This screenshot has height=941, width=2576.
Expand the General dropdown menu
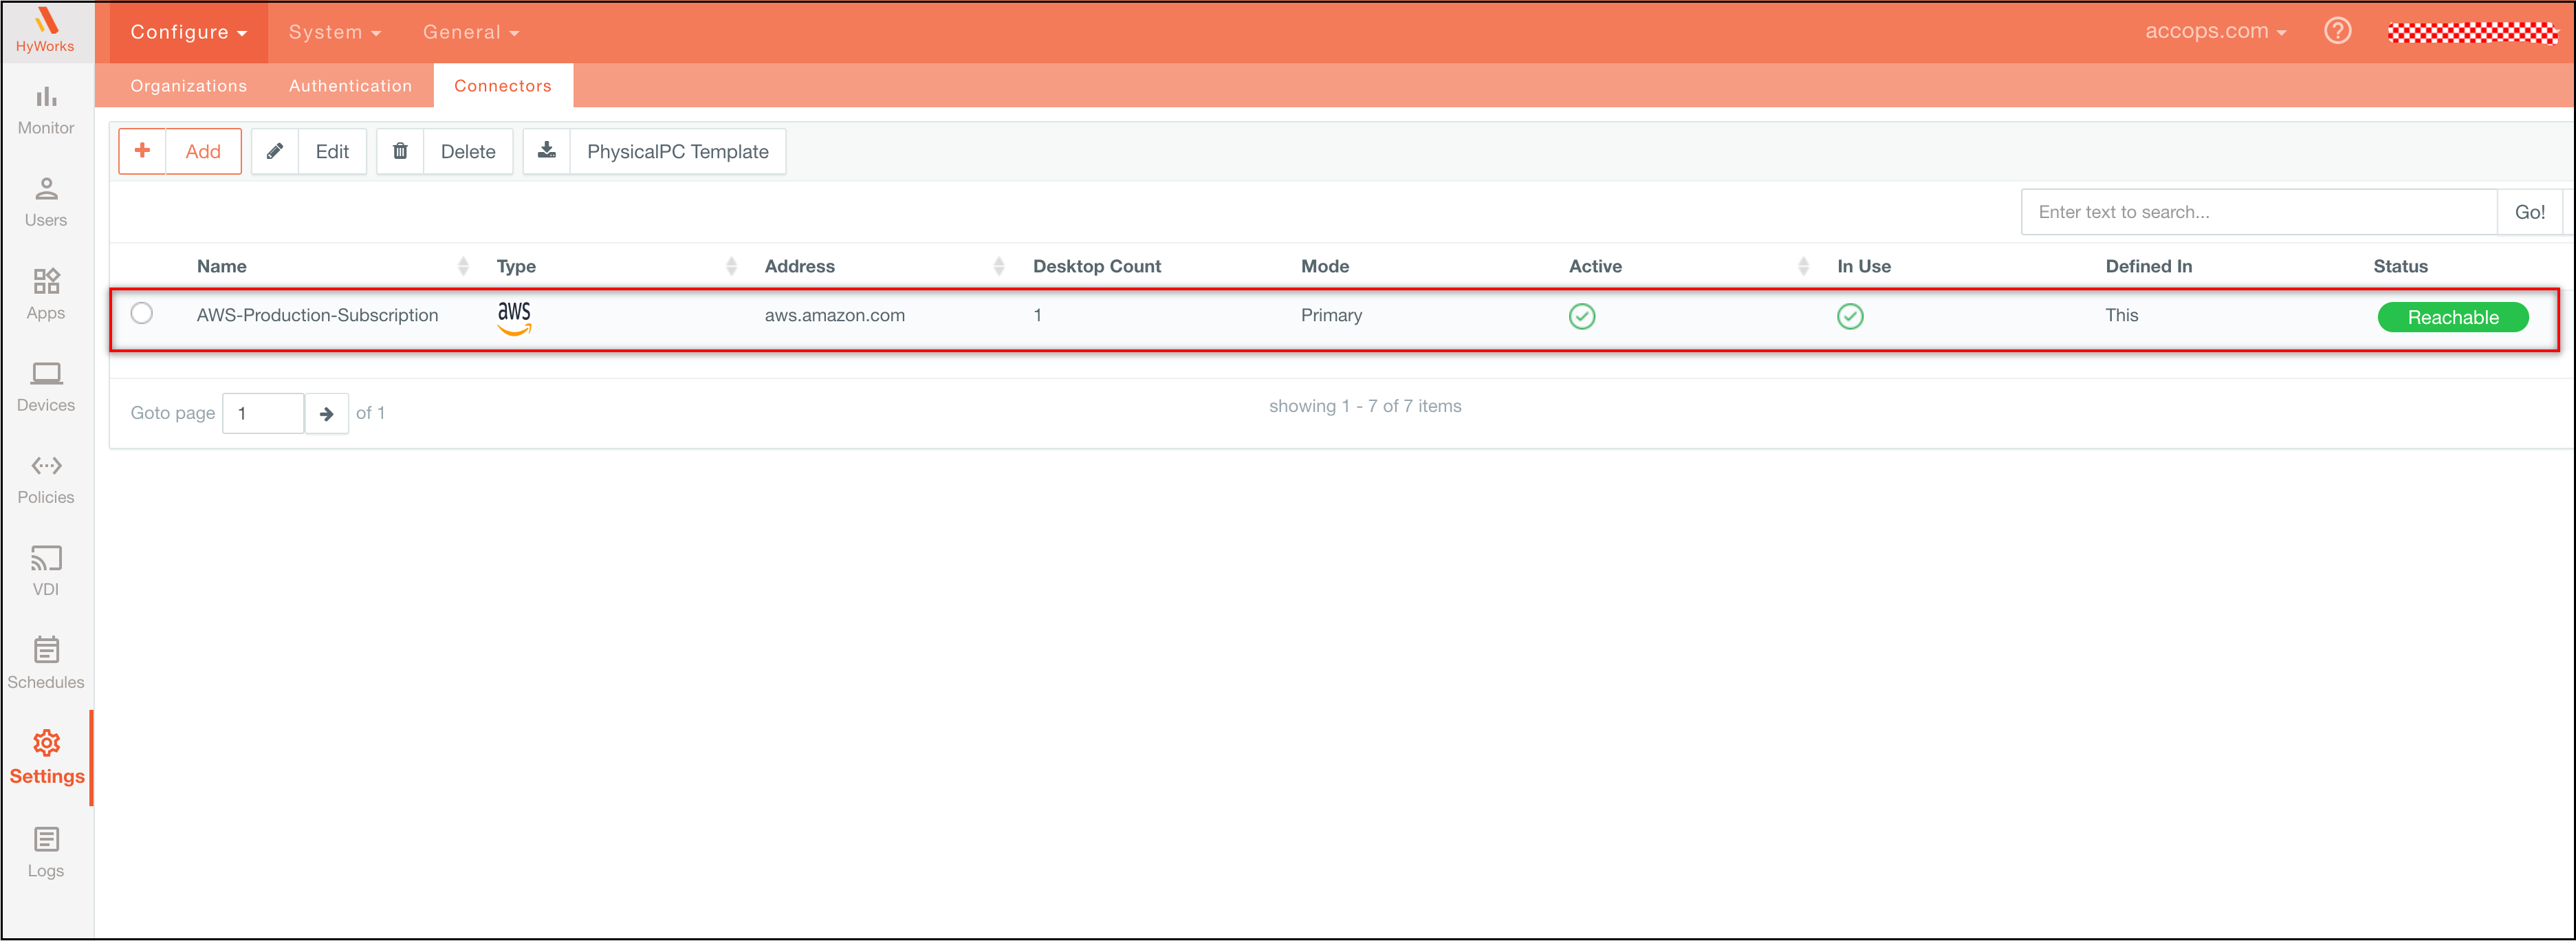click(x=471, y=32)
